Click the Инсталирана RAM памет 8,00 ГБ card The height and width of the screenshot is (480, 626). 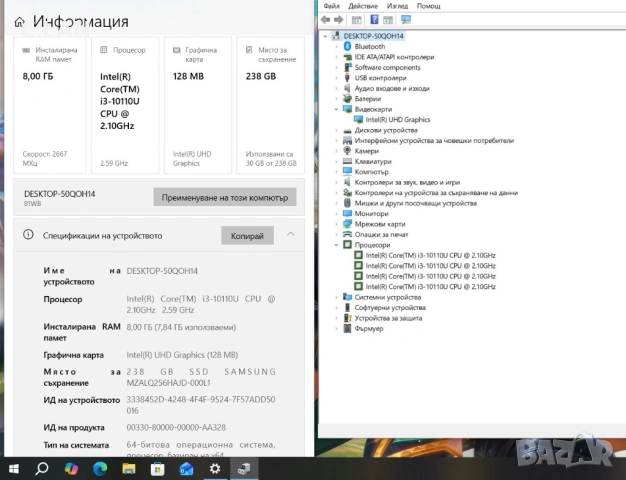[50, 105]
